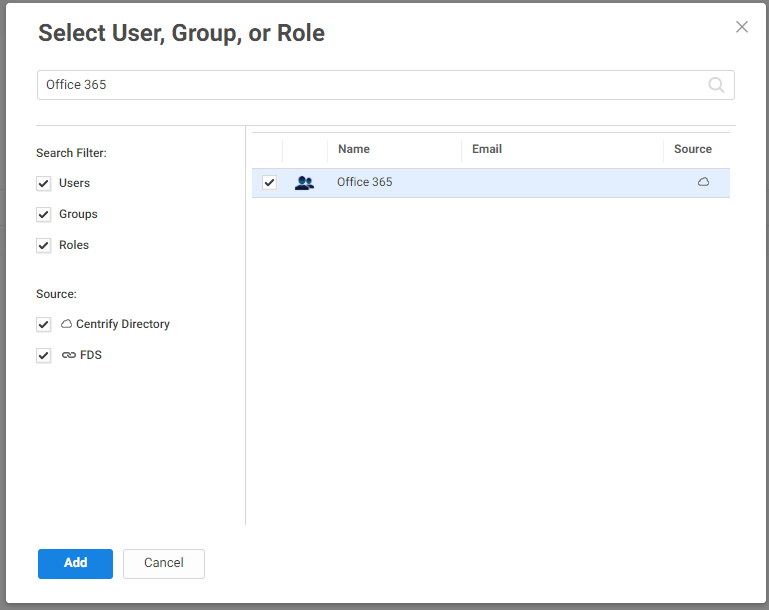
Task: Select the Office 365 name in results
Action: 364,182
